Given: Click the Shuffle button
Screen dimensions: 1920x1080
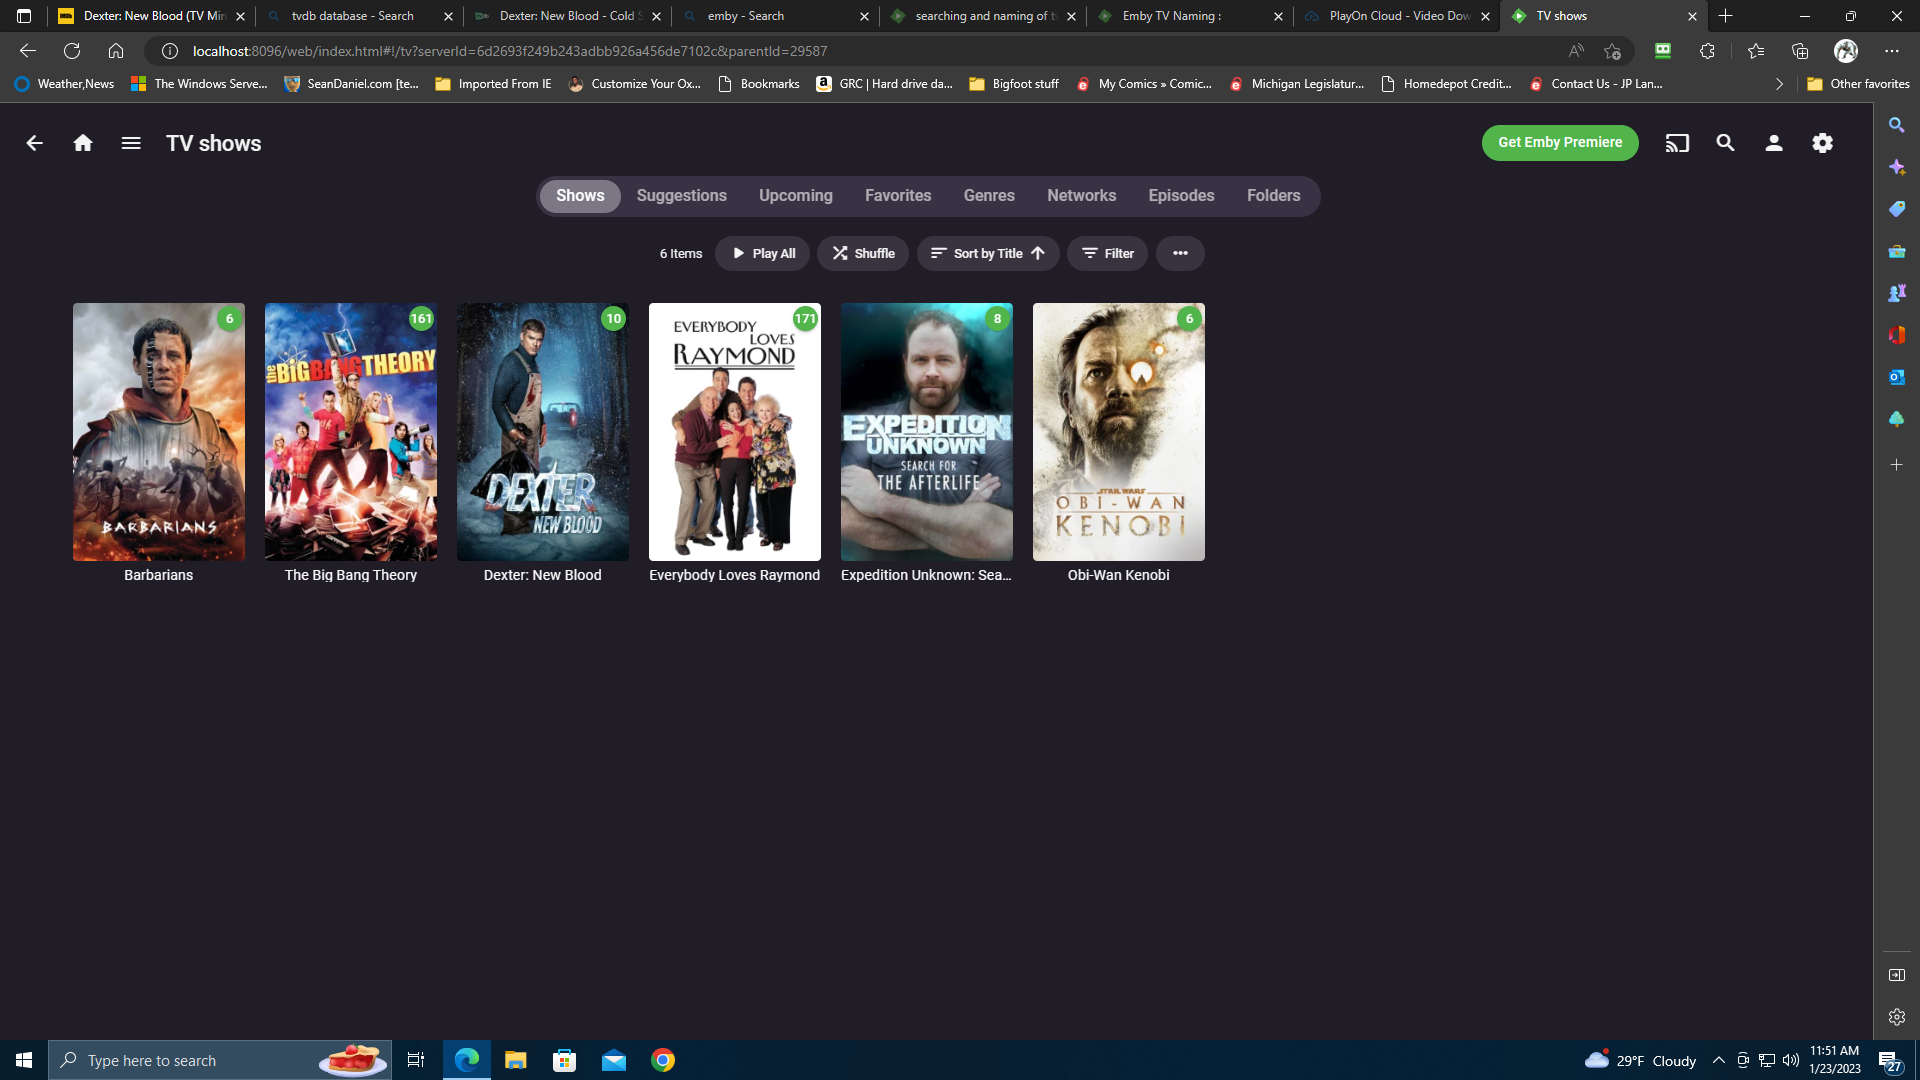Looking at the screenshot, I should point(863,253).
